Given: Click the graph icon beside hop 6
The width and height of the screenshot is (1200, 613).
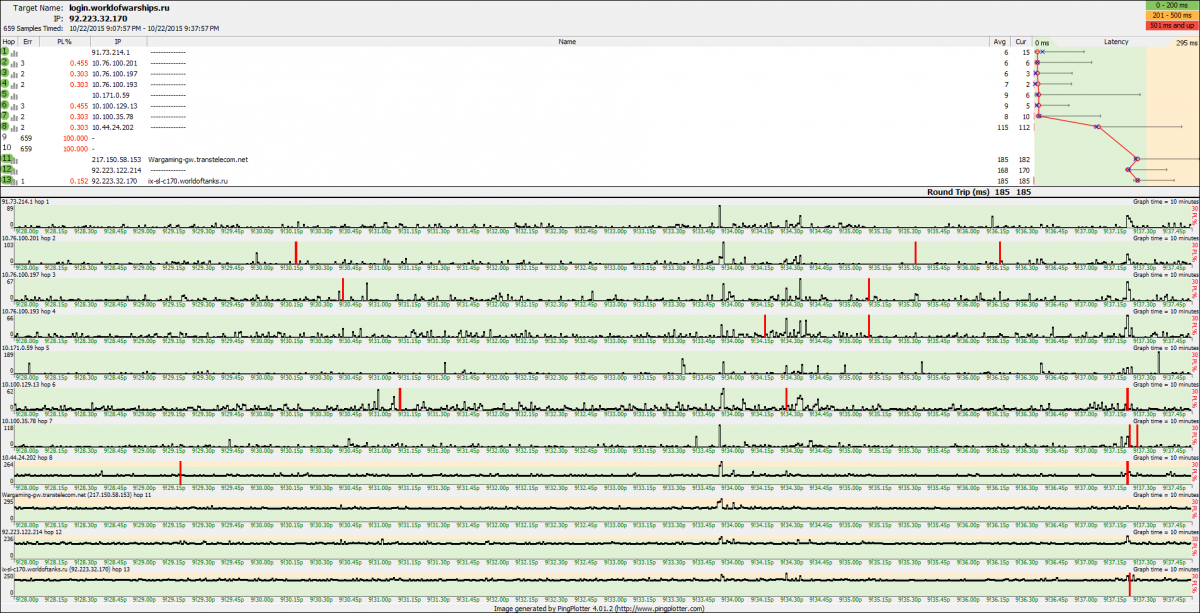Looking at the screenshot, I should 16,106.
